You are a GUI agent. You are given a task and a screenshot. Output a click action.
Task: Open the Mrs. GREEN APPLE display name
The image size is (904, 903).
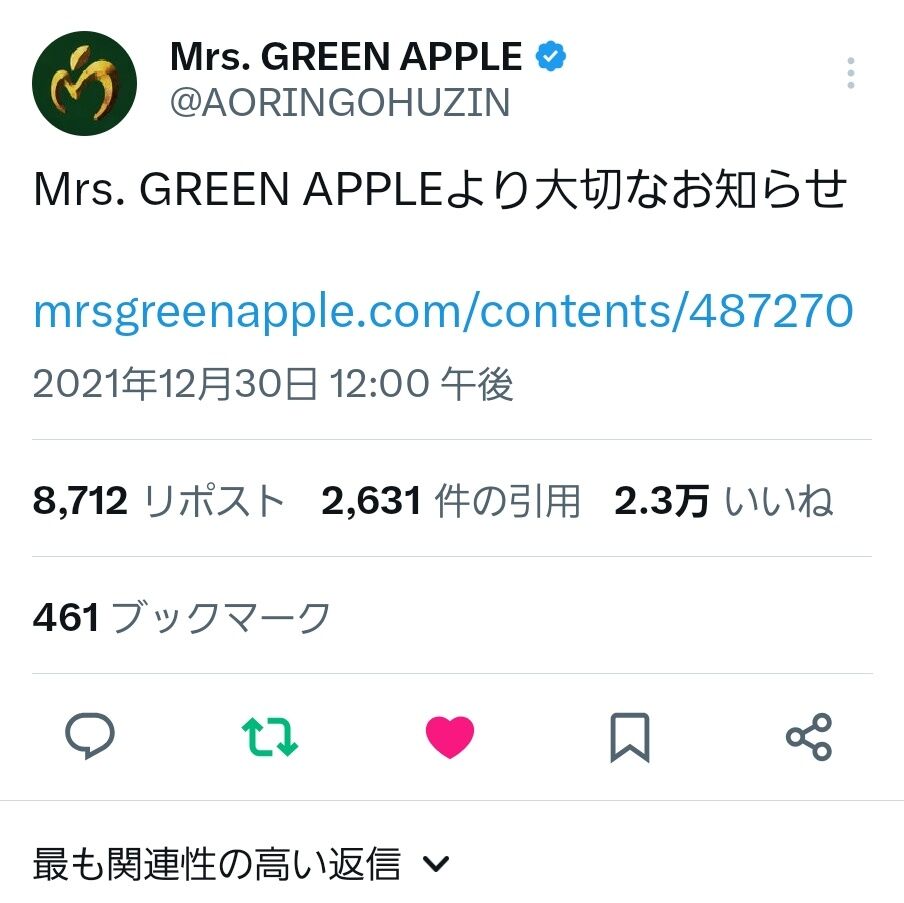point(346,57)
